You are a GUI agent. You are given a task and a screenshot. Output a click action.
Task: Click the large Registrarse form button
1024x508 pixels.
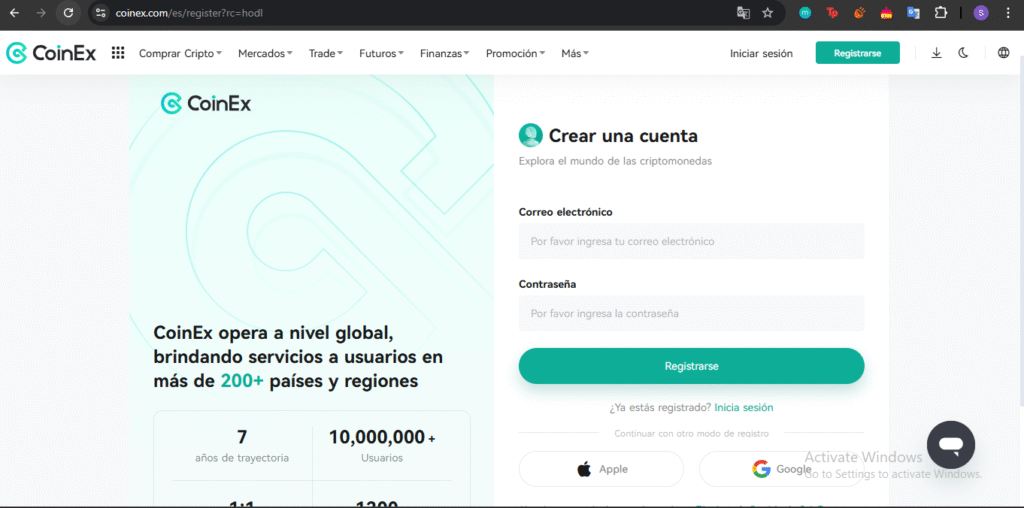click(x=692, y=366)
